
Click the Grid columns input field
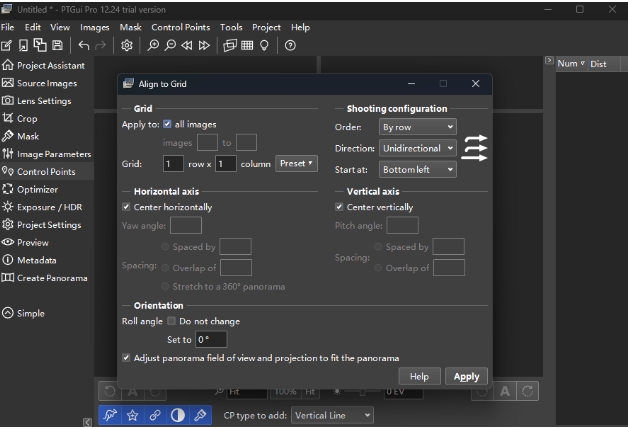click(225, 164)
